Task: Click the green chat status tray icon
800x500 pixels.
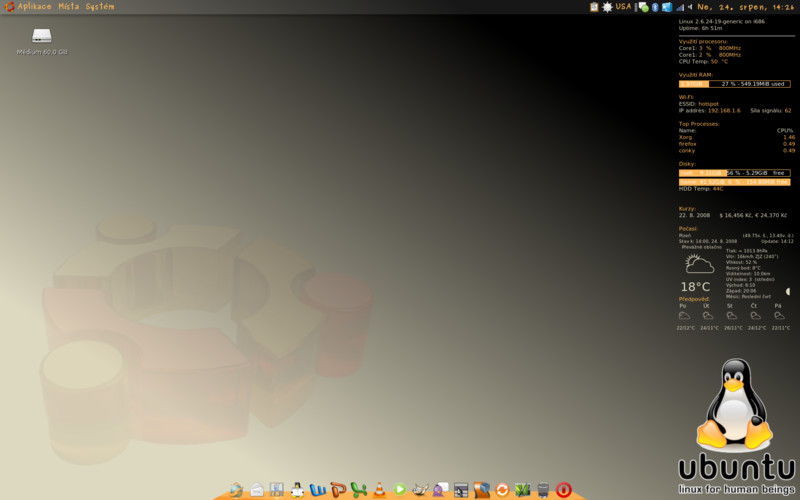Action: [x=644, y=7]
